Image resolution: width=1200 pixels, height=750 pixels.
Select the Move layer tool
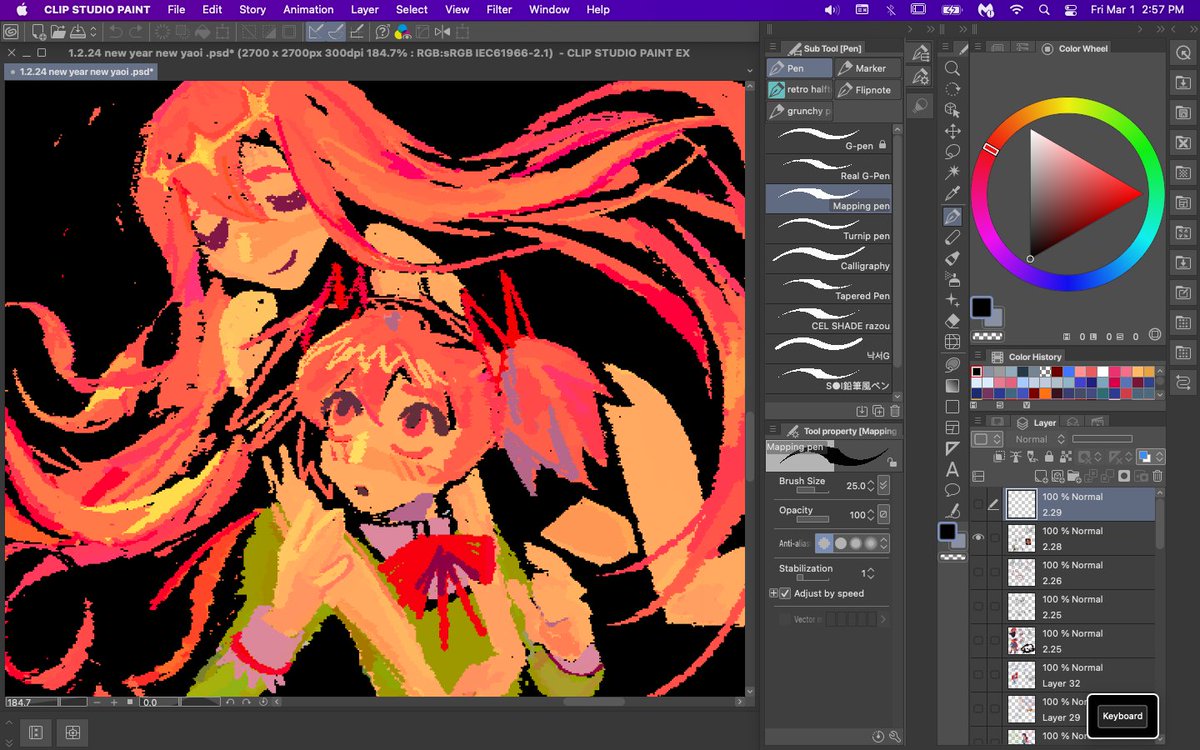tap(952, 131)
